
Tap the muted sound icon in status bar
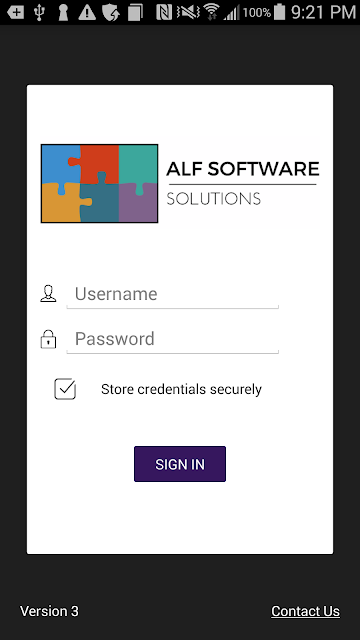click(188, 12)
